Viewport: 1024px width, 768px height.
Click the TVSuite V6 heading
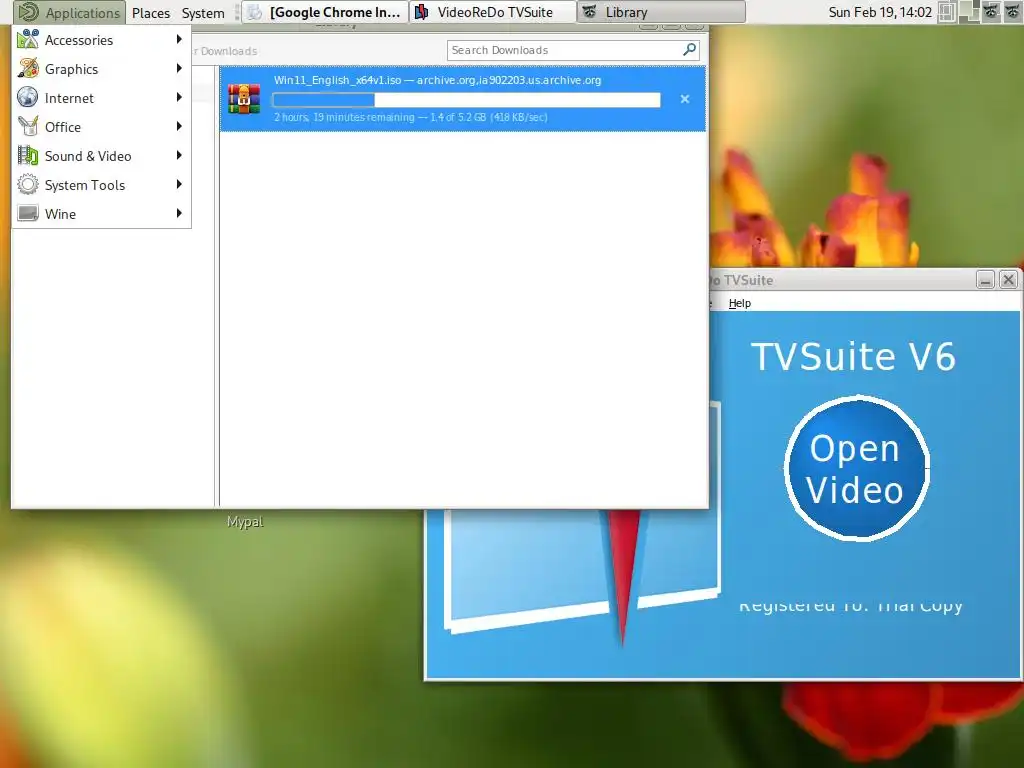pos(854,357)
